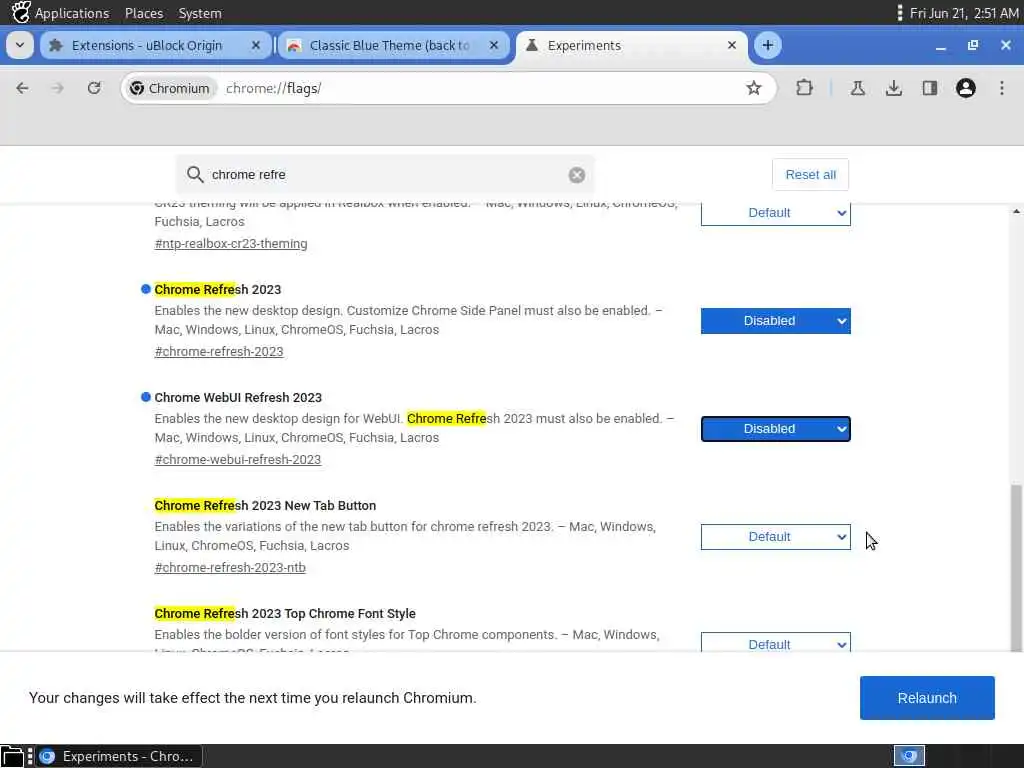Screen dimensions: 1024x768
Task: Open the profile avatar menu
Action: [965, 88]
